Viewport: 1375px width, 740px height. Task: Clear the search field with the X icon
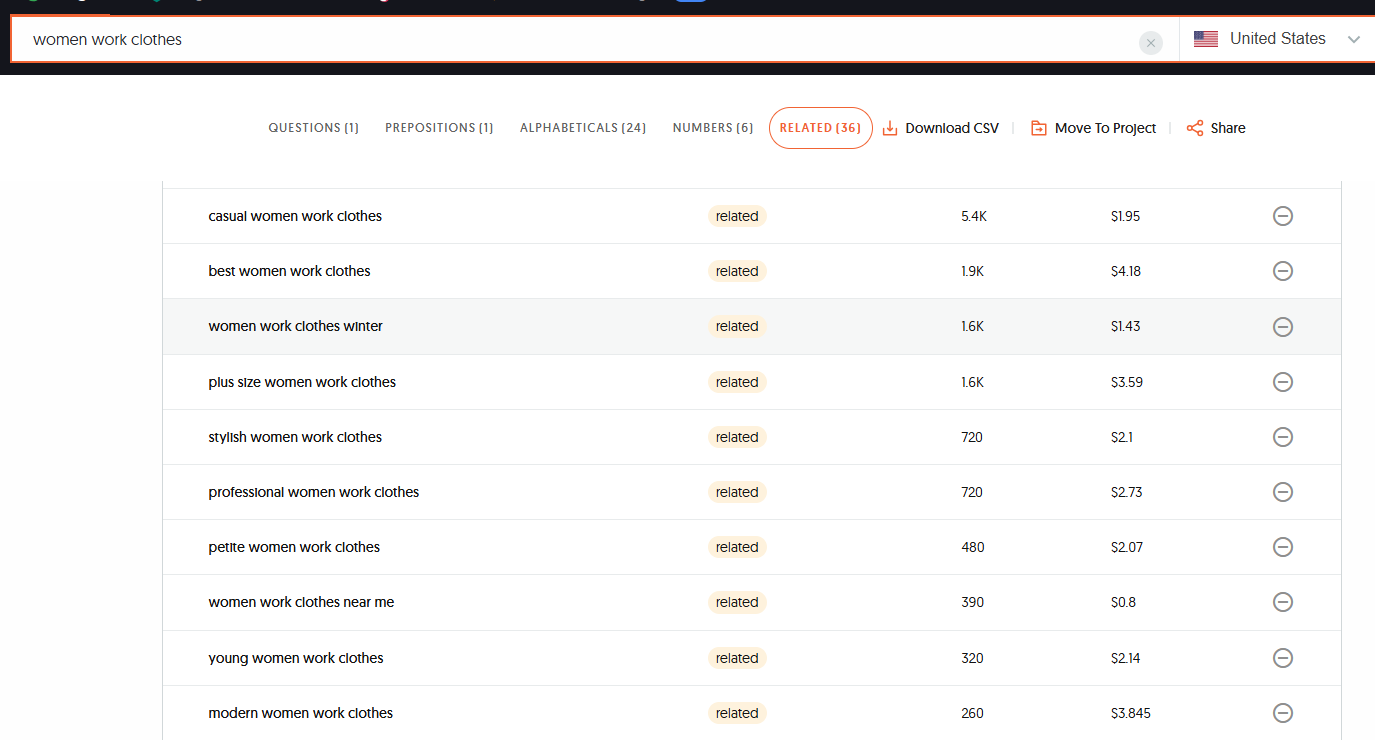(x=1150, y=43)
